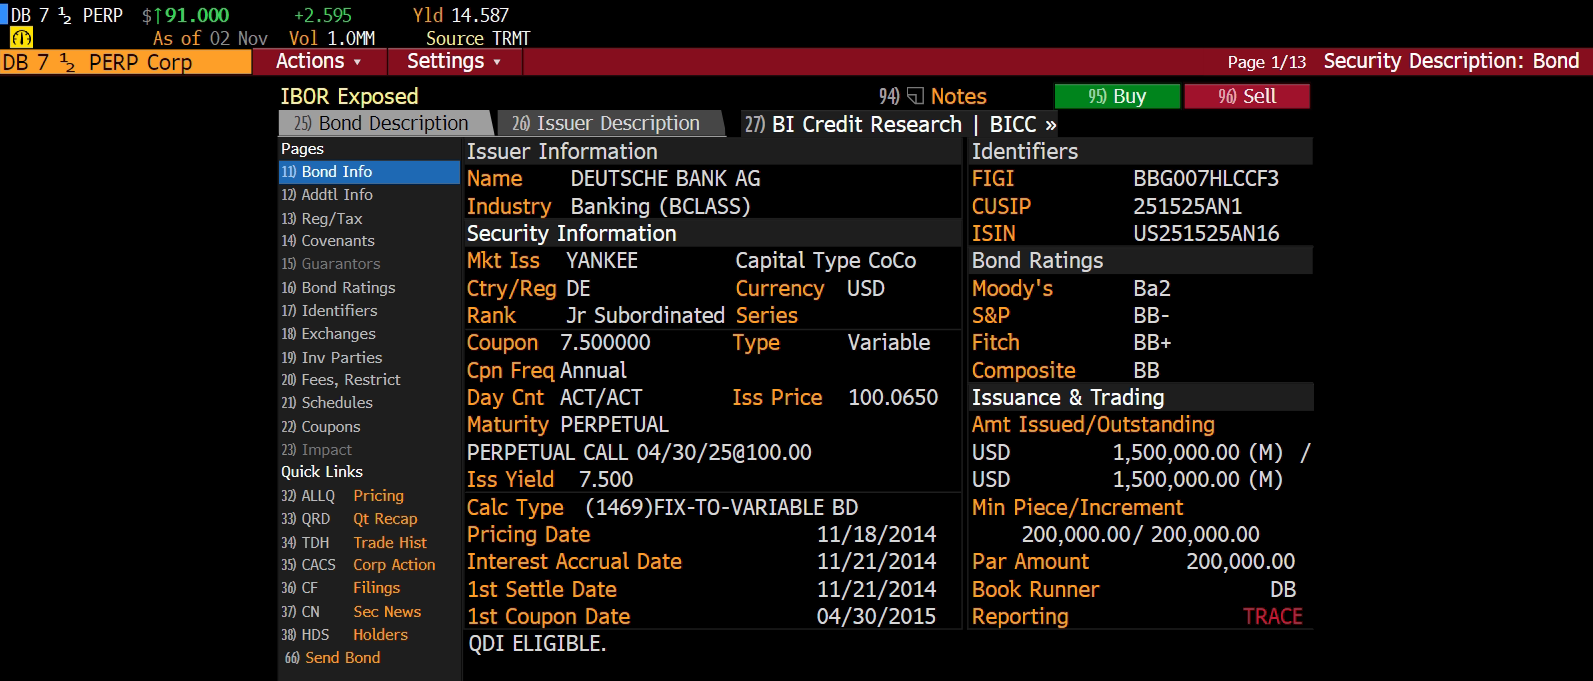The height and width of the screenshot is (681, 1593).
Task: Click the Calc Type (1469)FIX-TO-VARIABLE BD value
Action: point(721,508)
